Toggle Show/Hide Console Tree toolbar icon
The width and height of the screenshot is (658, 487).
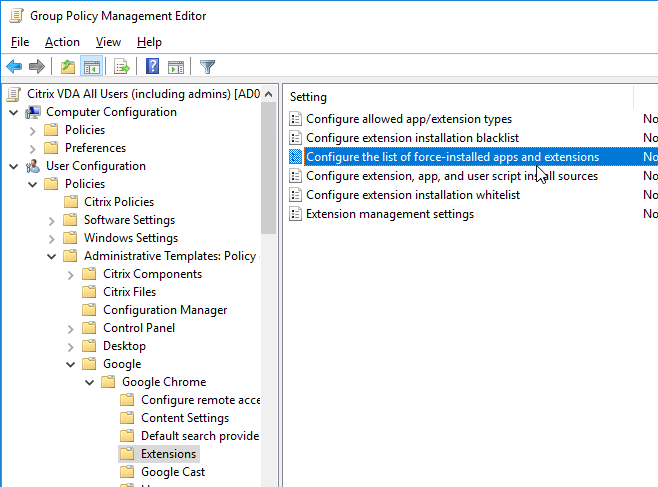91,66
